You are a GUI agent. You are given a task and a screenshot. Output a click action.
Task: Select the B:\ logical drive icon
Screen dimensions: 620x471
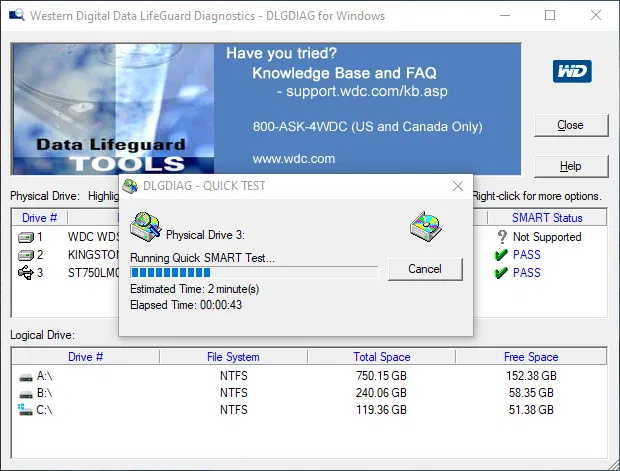26,394
